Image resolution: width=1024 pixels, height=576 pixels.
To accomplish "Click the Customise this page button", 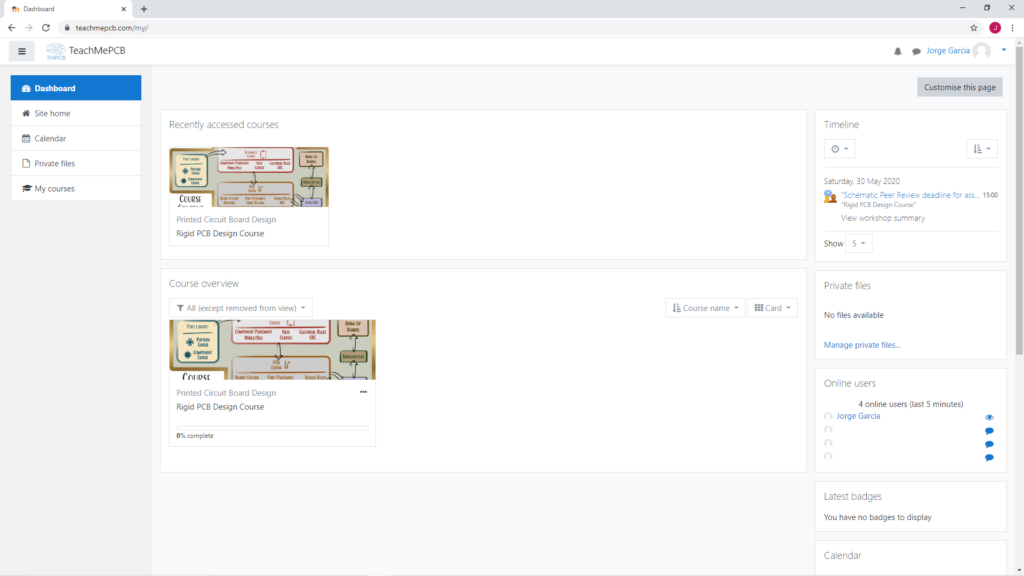I will point(959,87).
